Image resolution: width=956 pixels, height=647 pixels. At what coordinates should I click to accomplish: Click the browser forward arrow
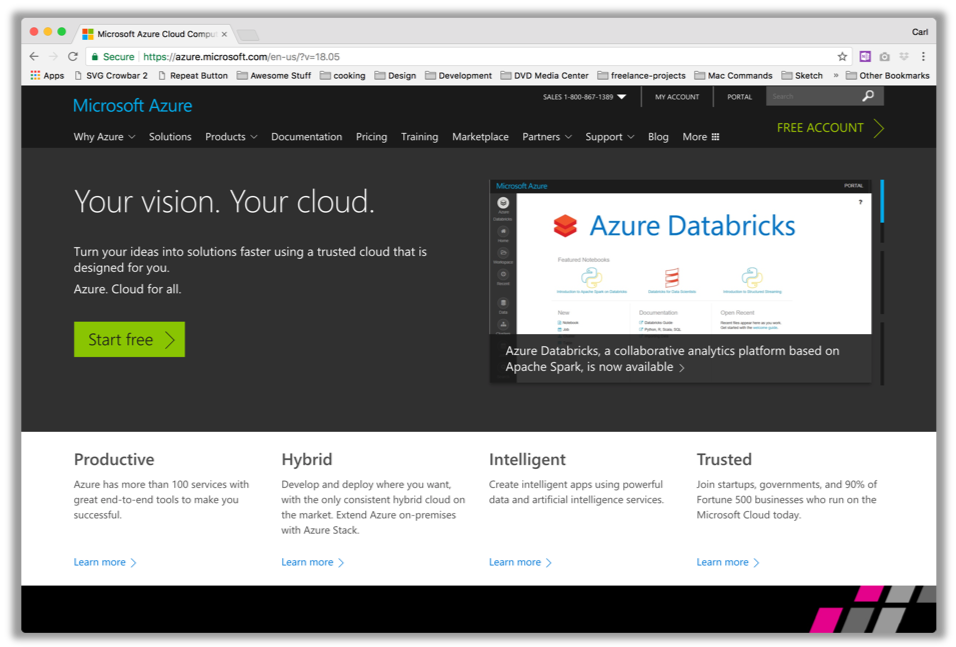click(54, 57)
